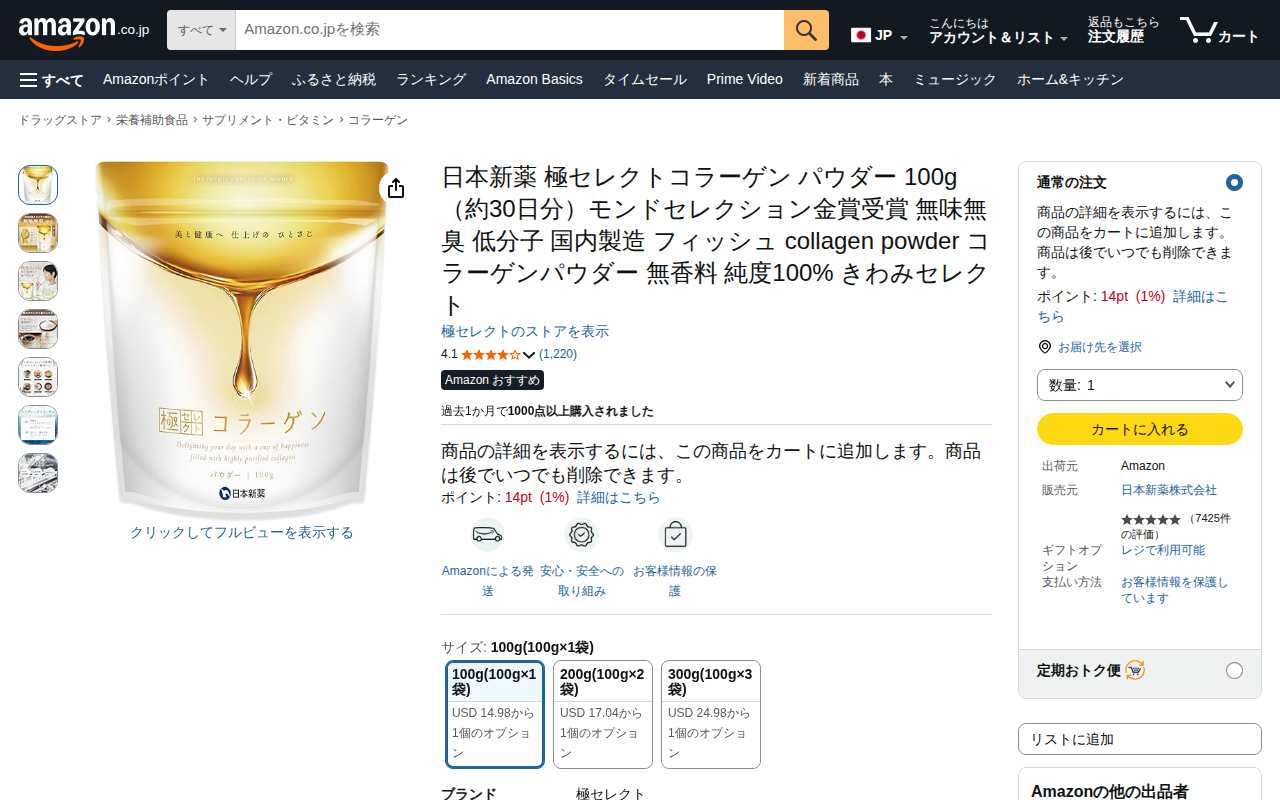1280x800 pixels.
Task: Select the fourth product thumbnail
Action: coord(38,329)
